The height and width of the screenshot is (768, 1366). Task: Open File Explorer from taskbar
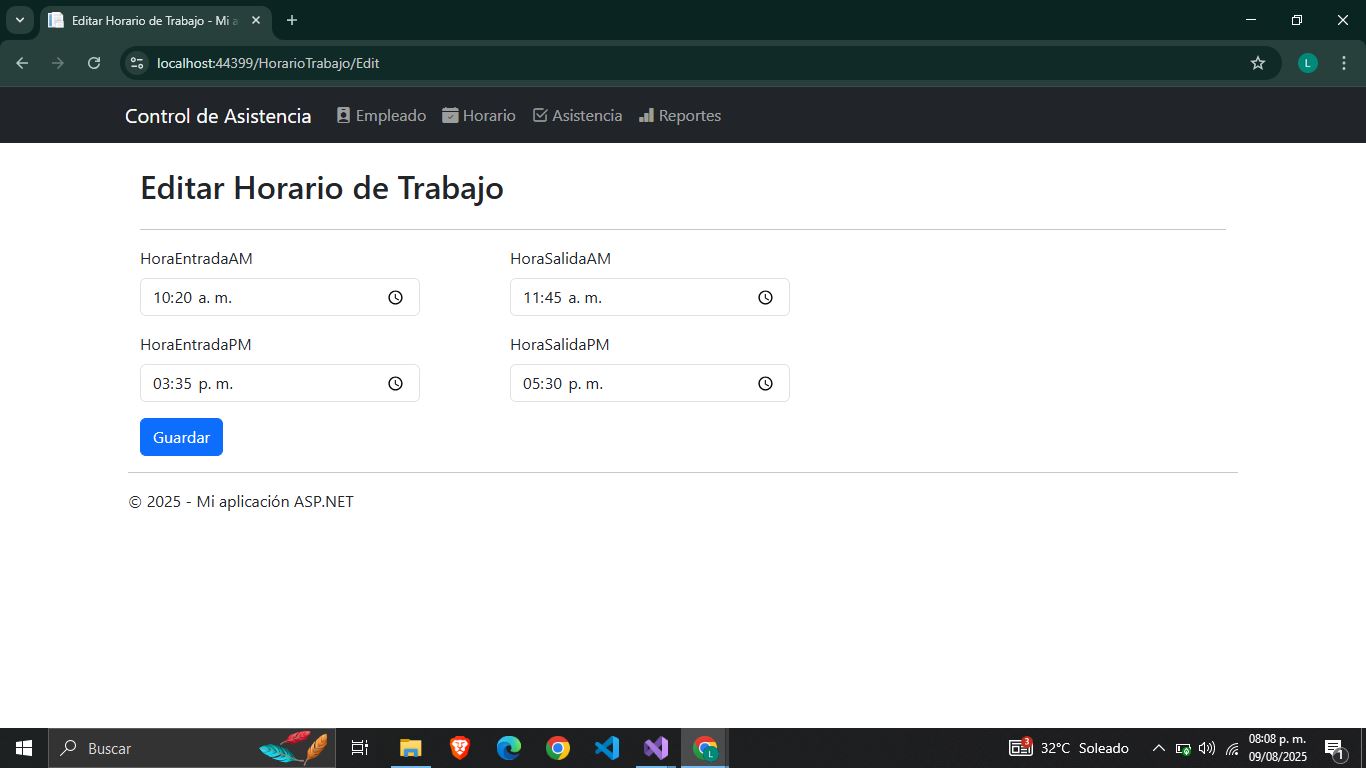coord(411,748)
